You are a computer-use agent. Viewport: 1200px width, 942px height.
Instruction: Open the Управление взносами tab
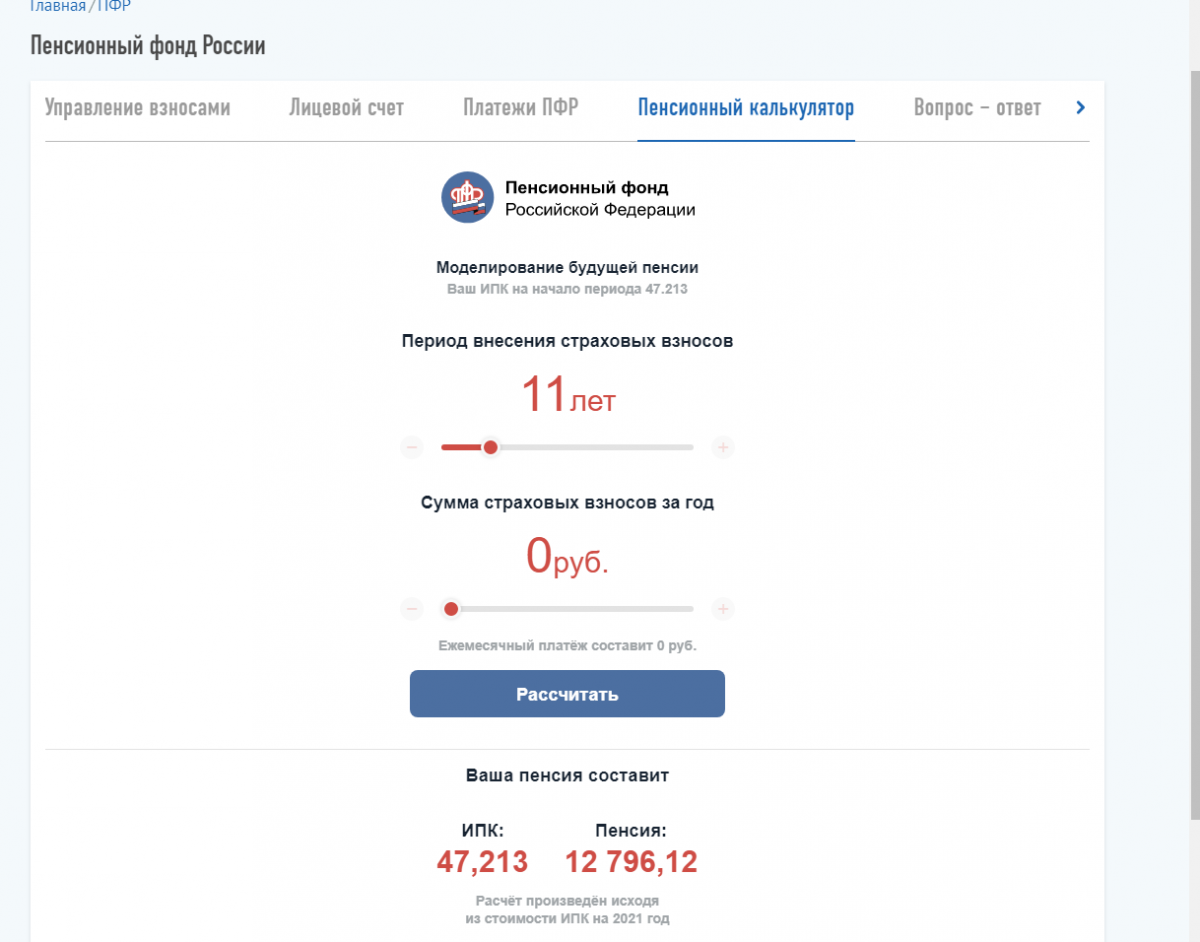click(138, 108)
